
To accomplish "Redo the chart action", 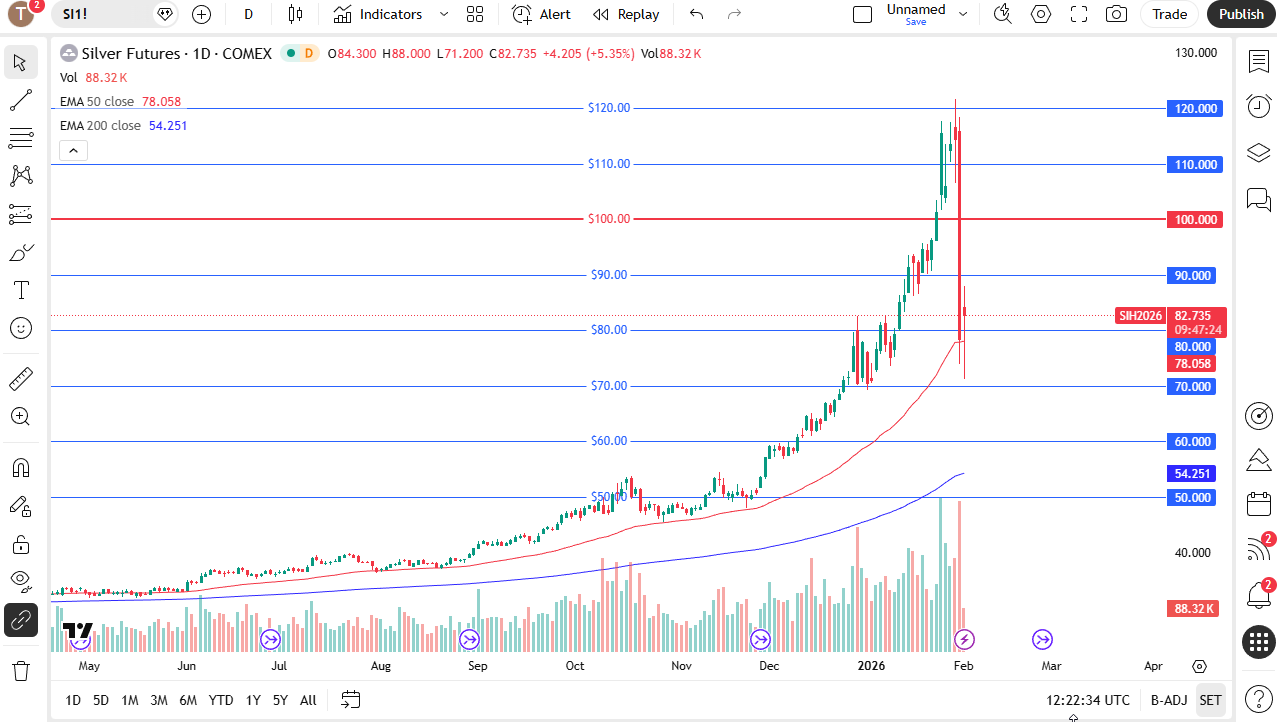I will point(735,14).
